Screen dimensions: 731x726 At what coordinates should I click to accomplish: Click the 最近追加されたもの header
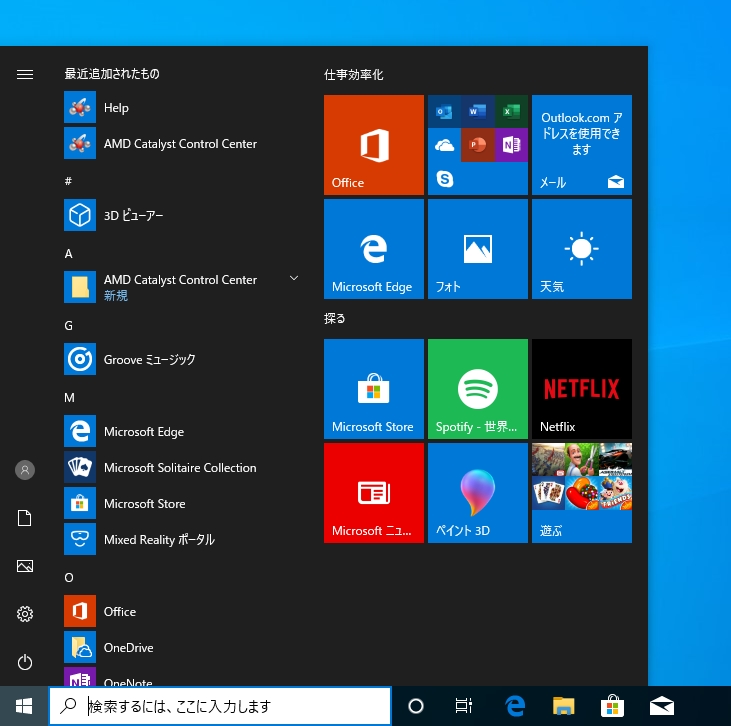pos(112,74)
